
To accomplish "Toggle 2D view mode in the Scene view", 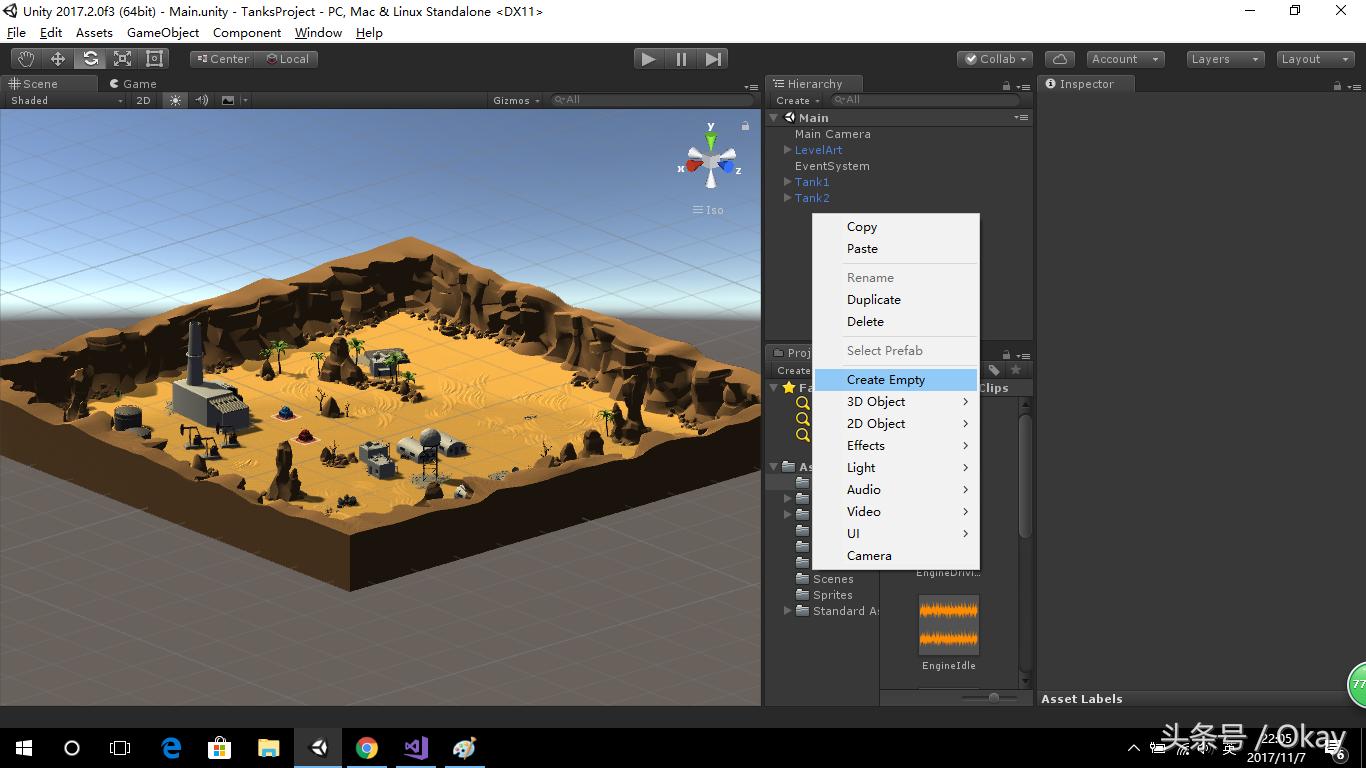I will 143,100.
